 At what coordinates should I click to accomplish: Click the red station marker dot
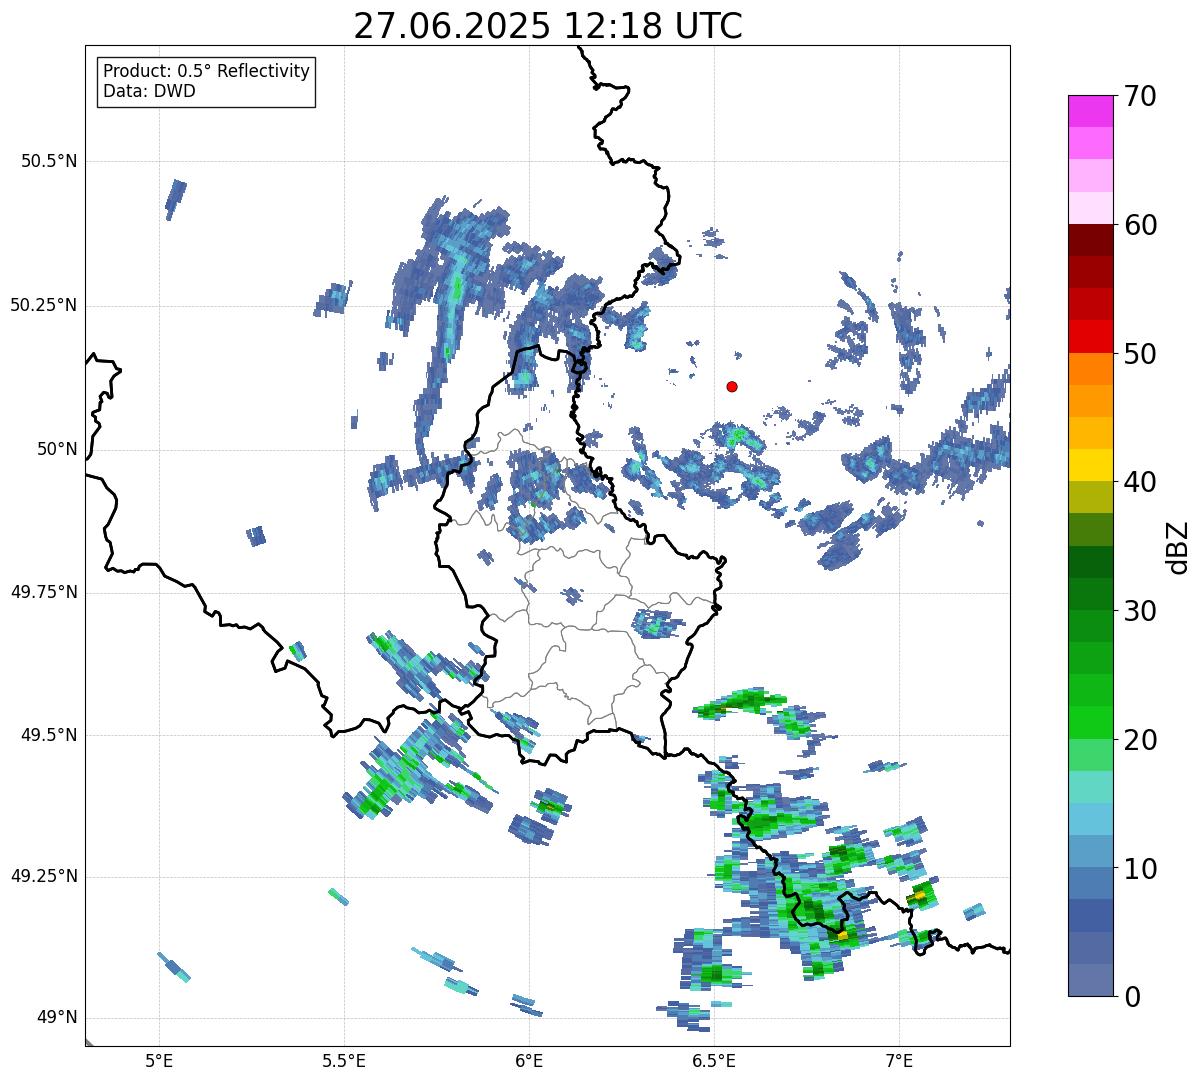tap(732, 386)
